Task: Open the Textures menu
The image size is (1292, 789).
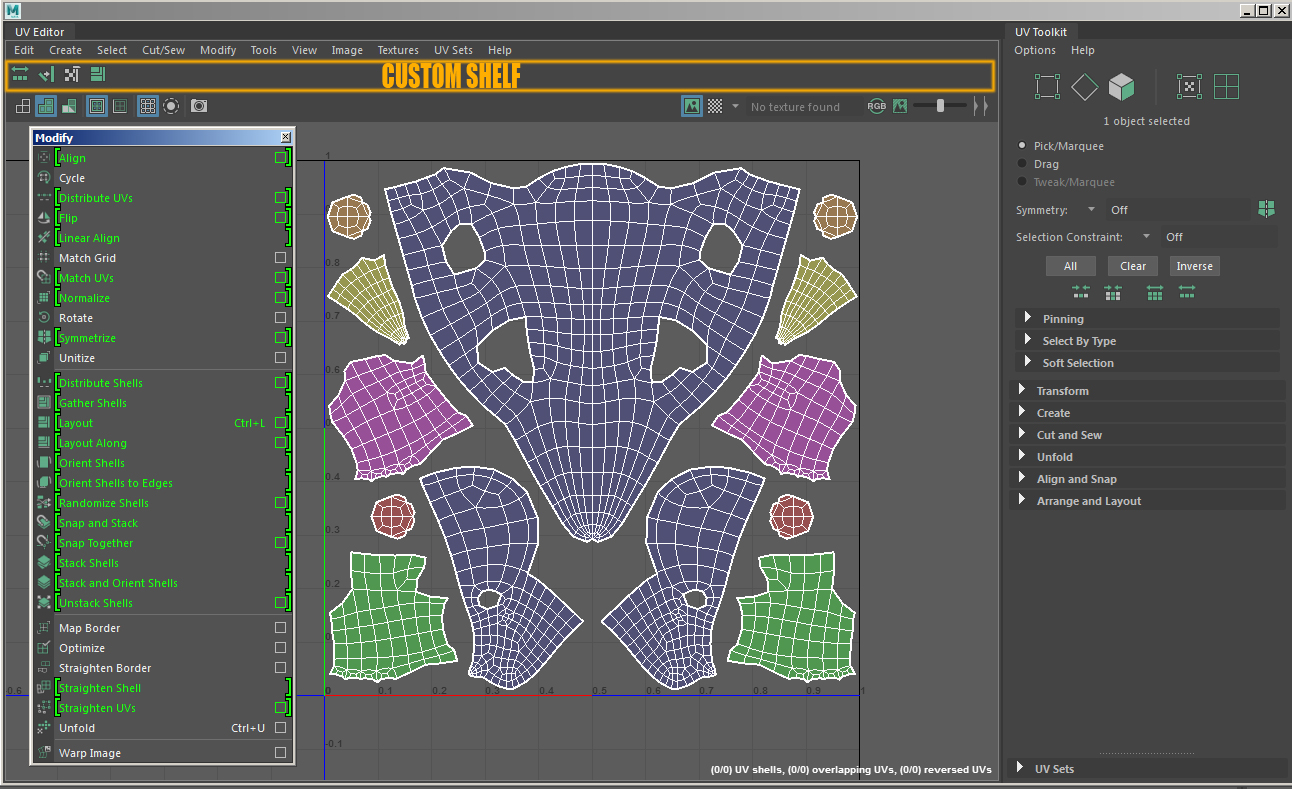Action: click(x=398, y=50)
